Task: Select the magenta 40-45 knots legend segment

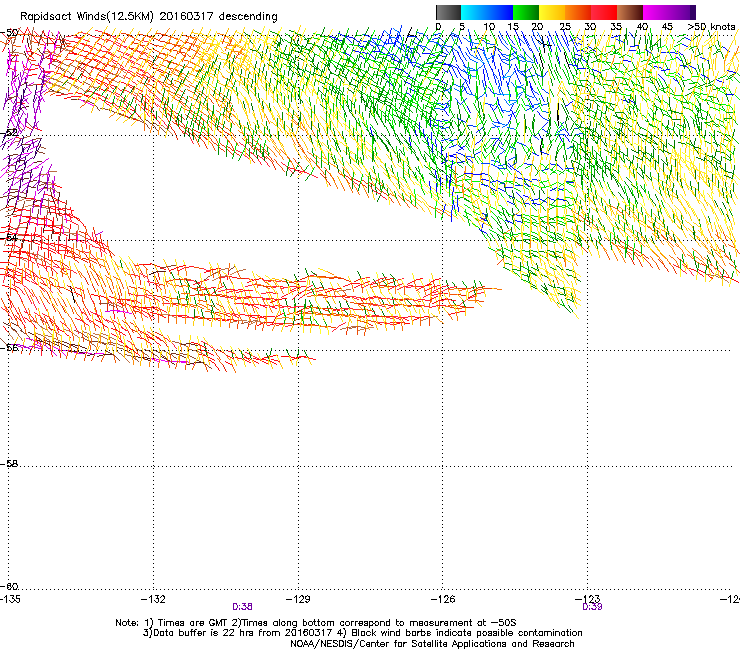Action: (x=656, y=12)
